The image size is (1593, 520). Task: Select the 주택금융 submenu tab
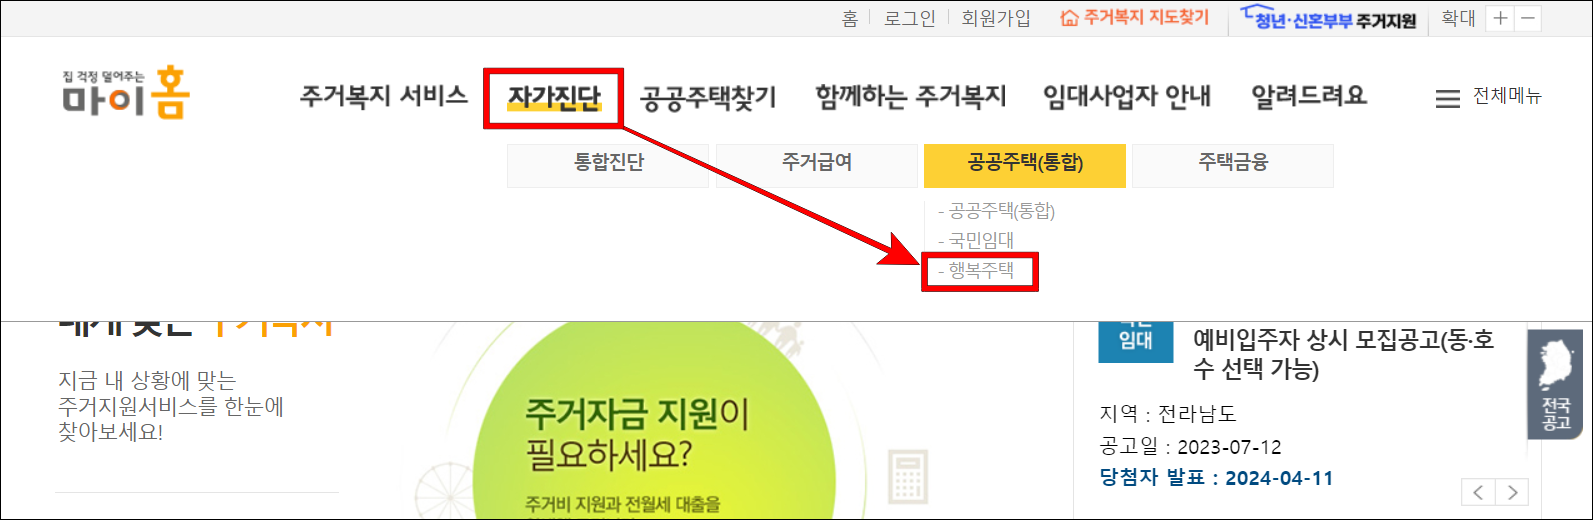1233,165
